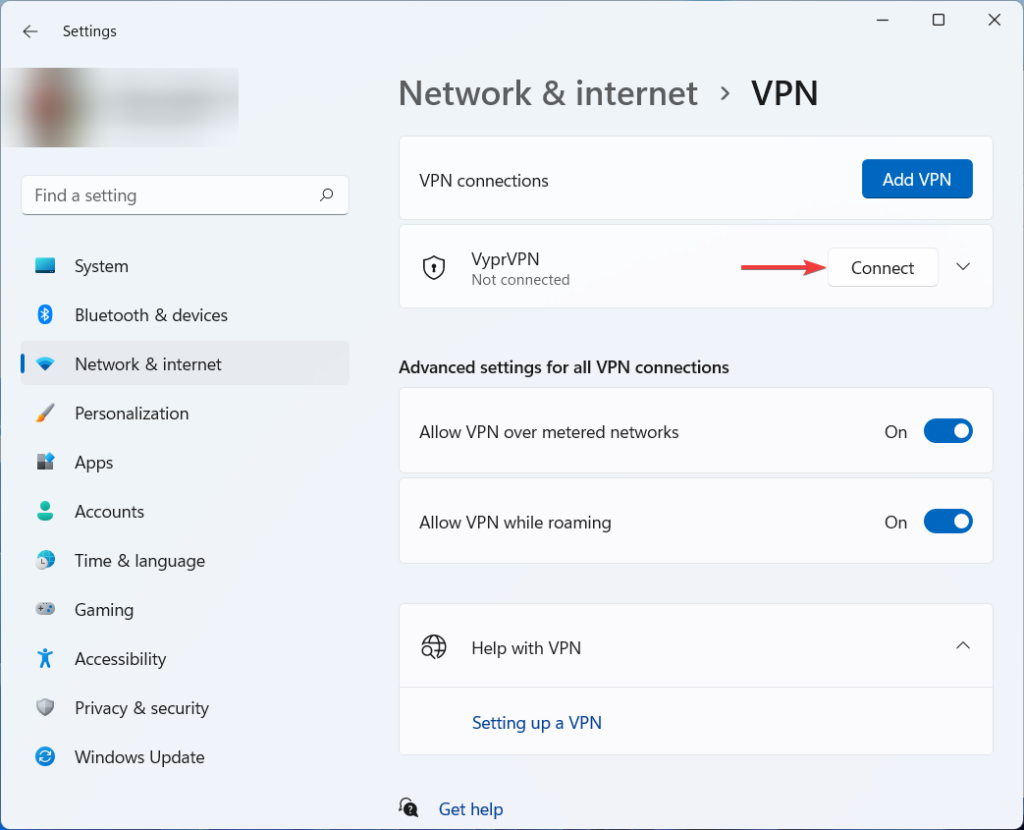Click the VyprVPN shield icon
1024x830 pixels.
pyautogui.click(x=433, y=267)
